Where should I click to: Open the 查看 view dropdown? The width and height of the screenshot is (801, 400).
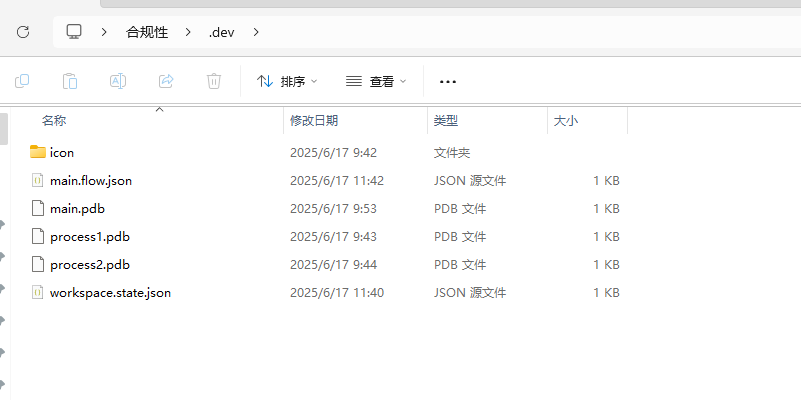point(376,81)
